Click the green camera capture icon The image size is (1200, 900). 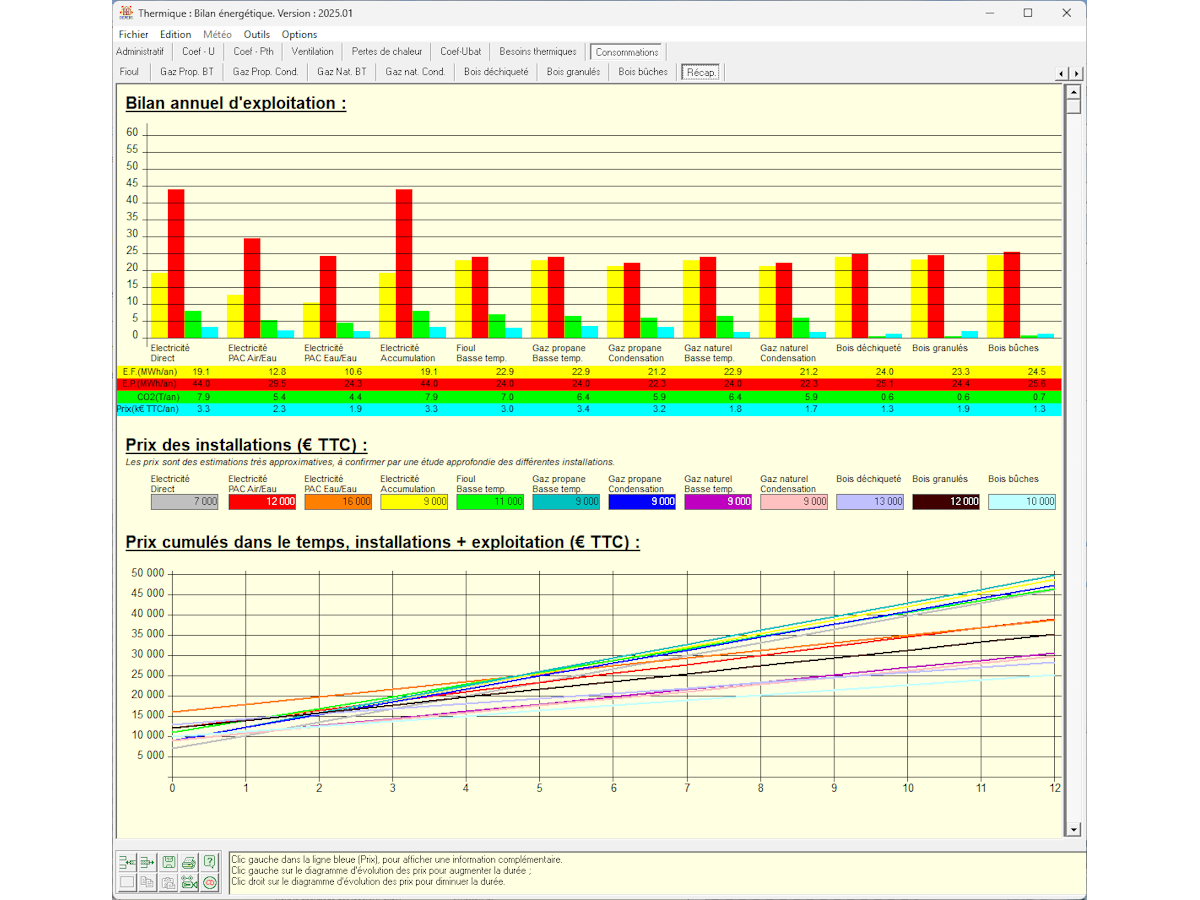click(x=189, y=882)
